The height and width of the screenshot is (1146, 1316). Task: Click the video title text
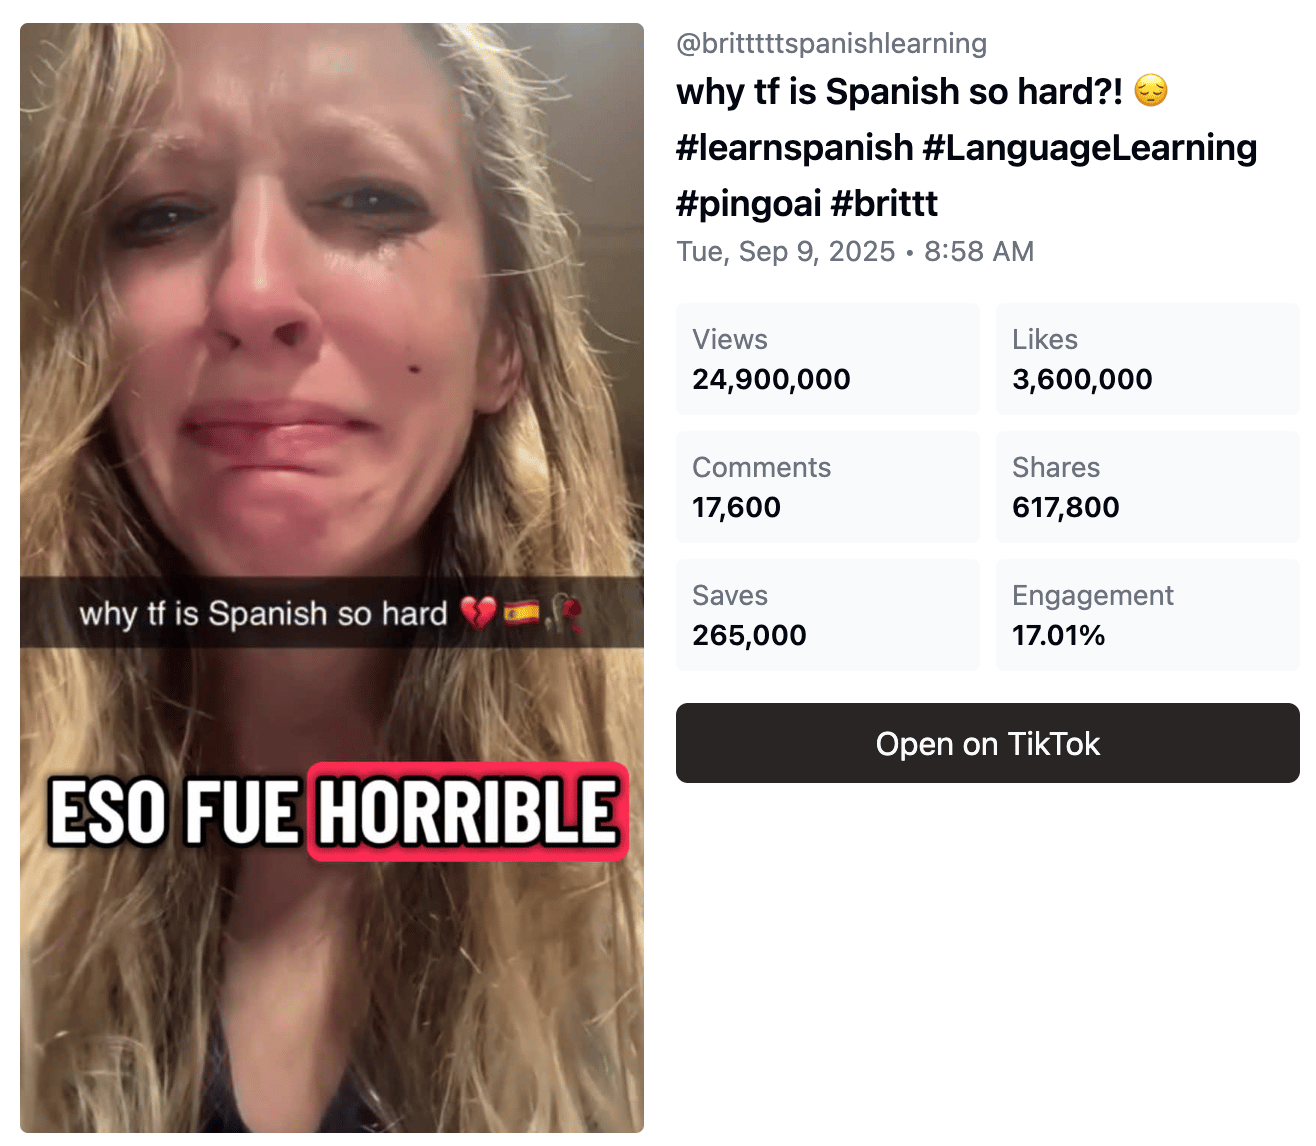900,91
